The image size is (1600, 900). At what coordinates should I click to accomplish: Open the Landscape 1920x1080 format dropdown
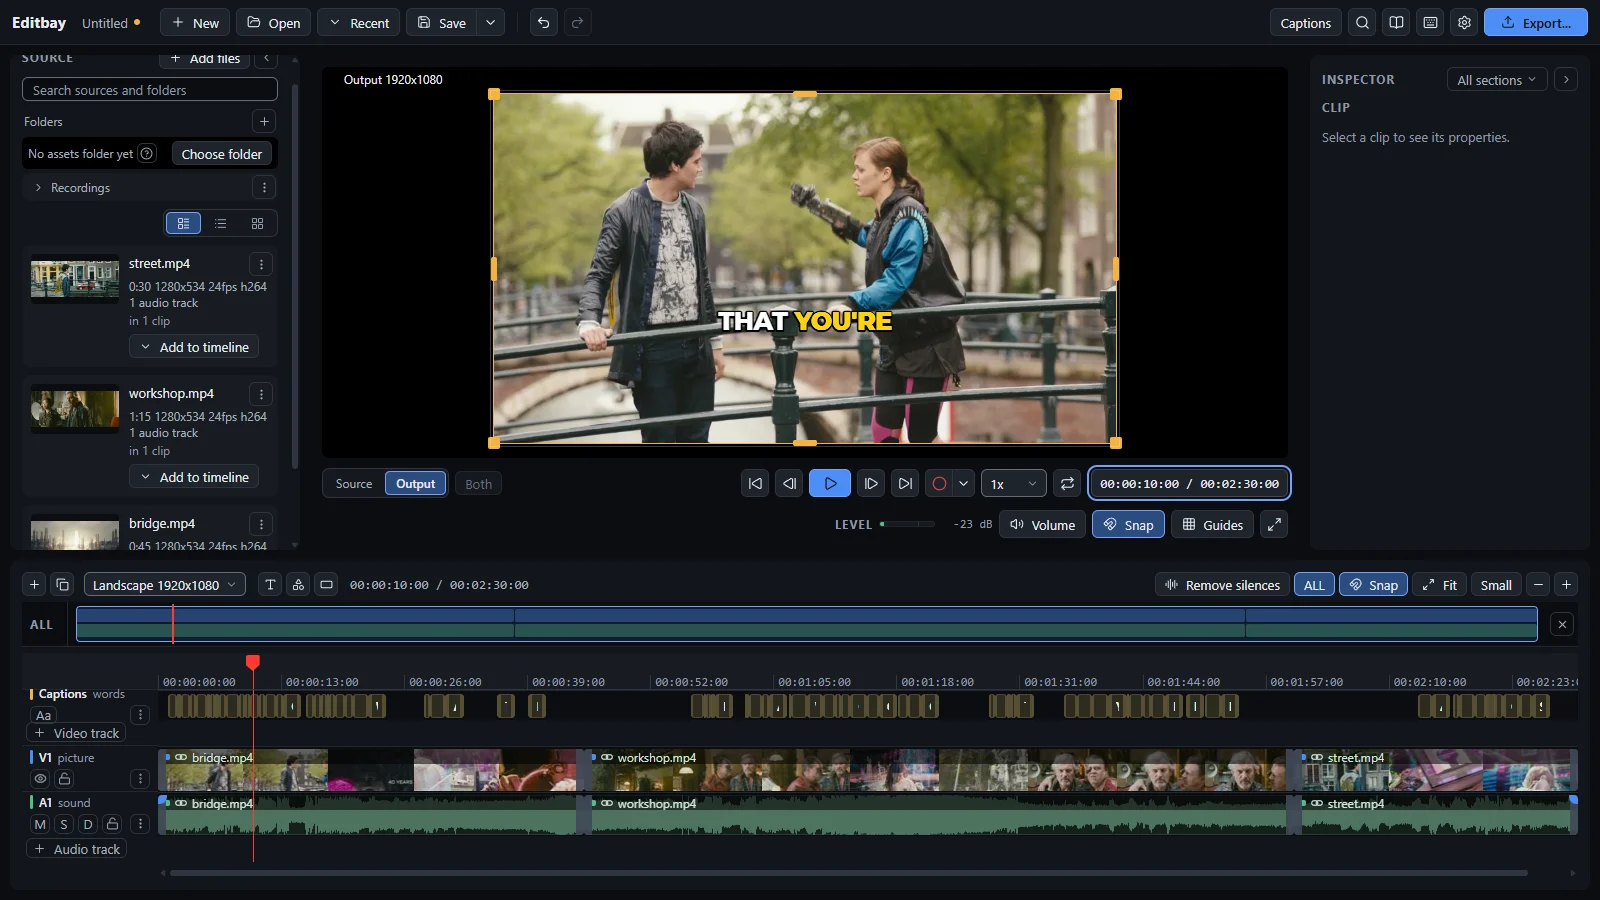coord(165,585)
